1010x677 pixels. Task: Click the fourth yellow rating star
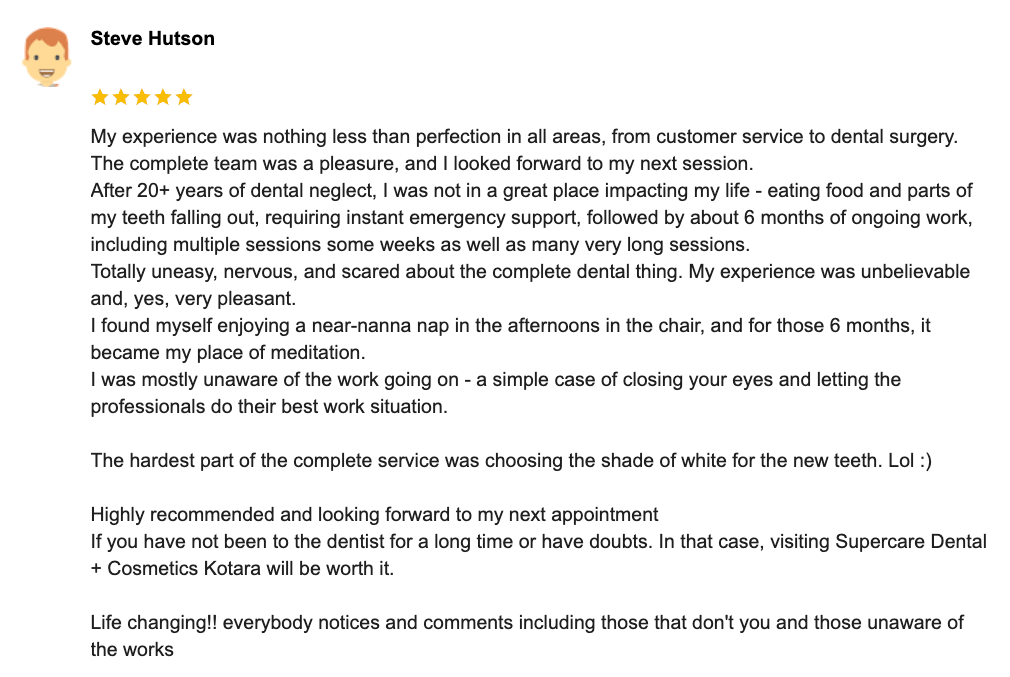pos(162,97)
